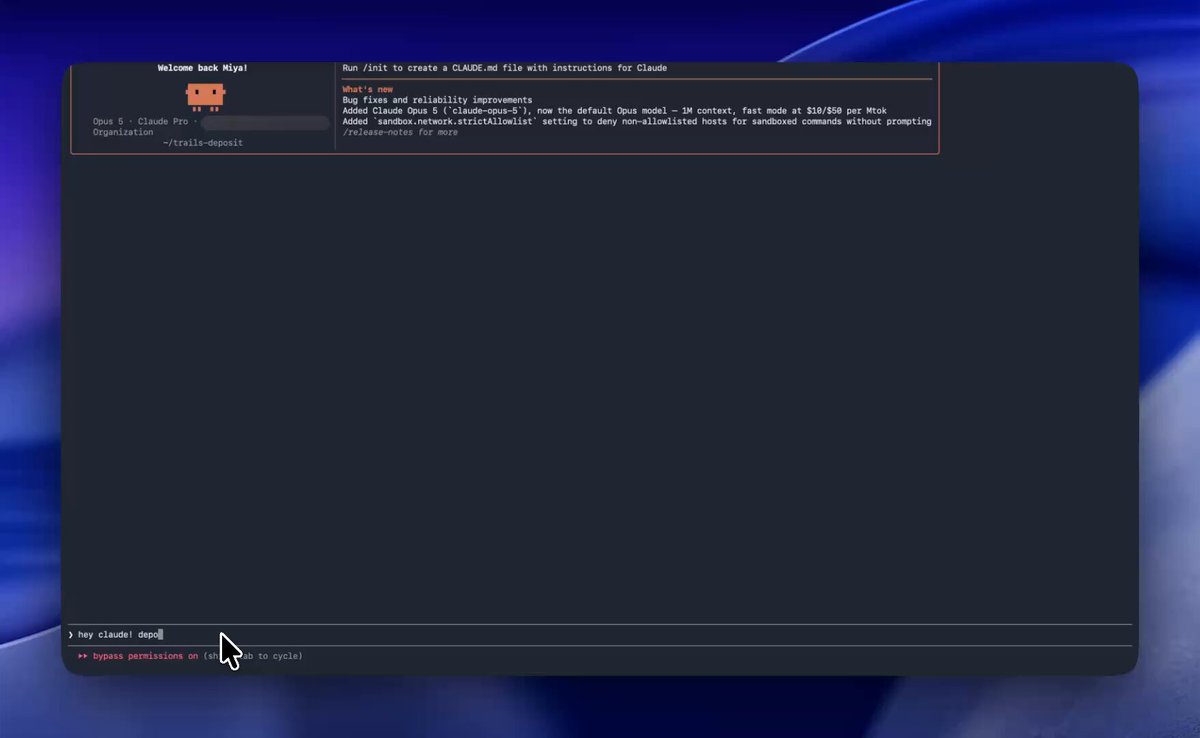Click the '/release-notes for more' hint
The height and width of the screenshot is (738, 1200).
pyautogui.click(x=400, y=132)
